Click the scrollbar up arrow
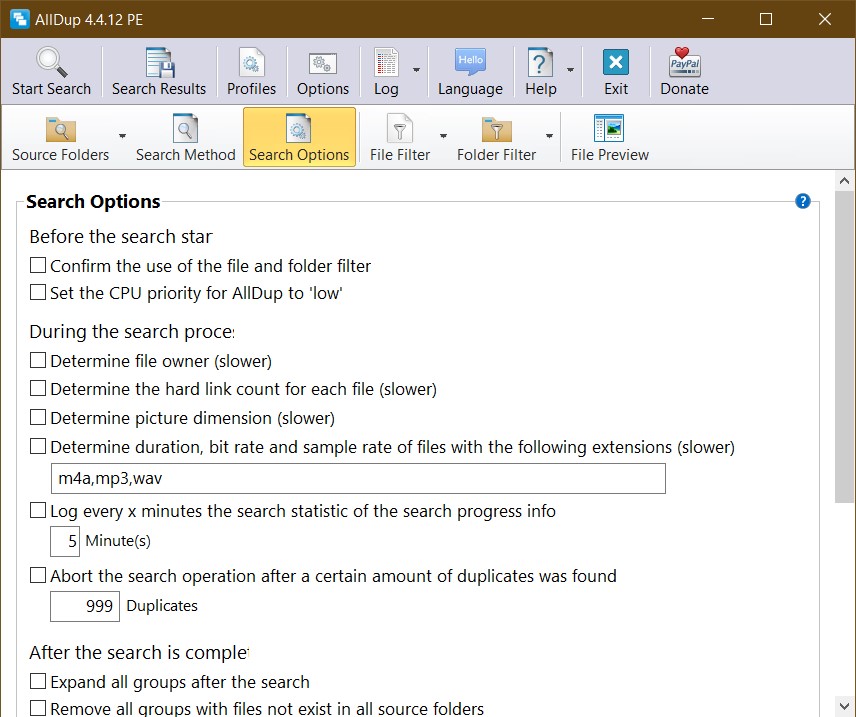The width and height of the screenshot is (856, 717). (845, 181)
